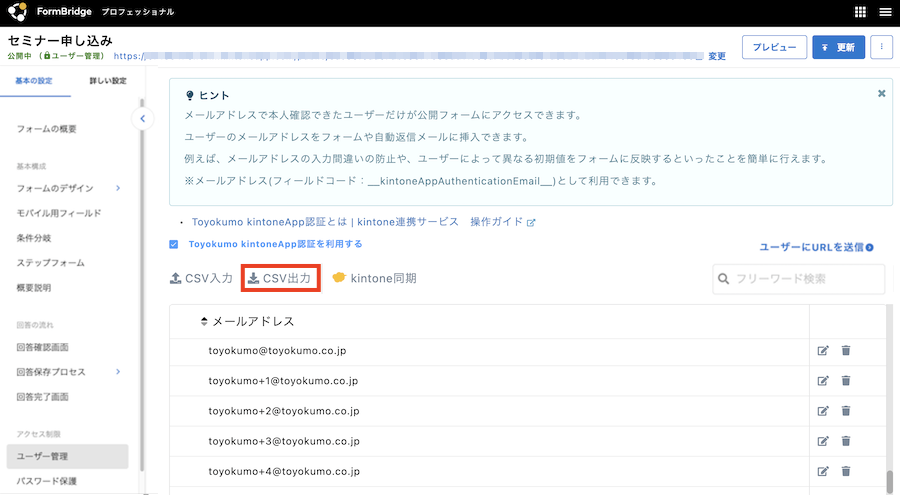The height and width of the screenshot is (495, 900).
Task: Click edit icon for toyokumo@toyokumo.co.jp
Action: tap(823, 351)
